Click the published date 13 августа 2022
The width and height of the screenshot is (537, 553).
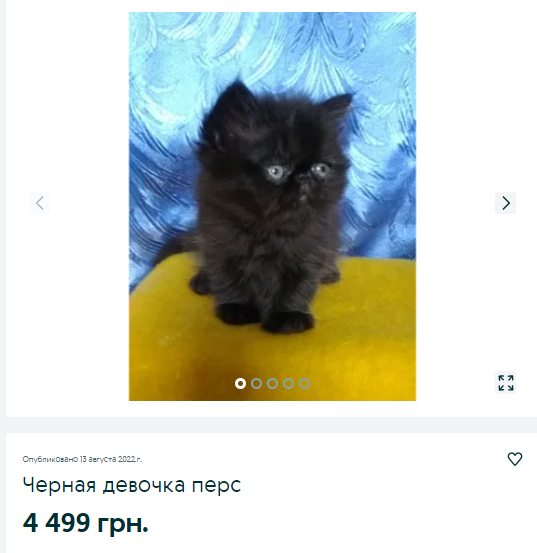click(x=111, y=459)
